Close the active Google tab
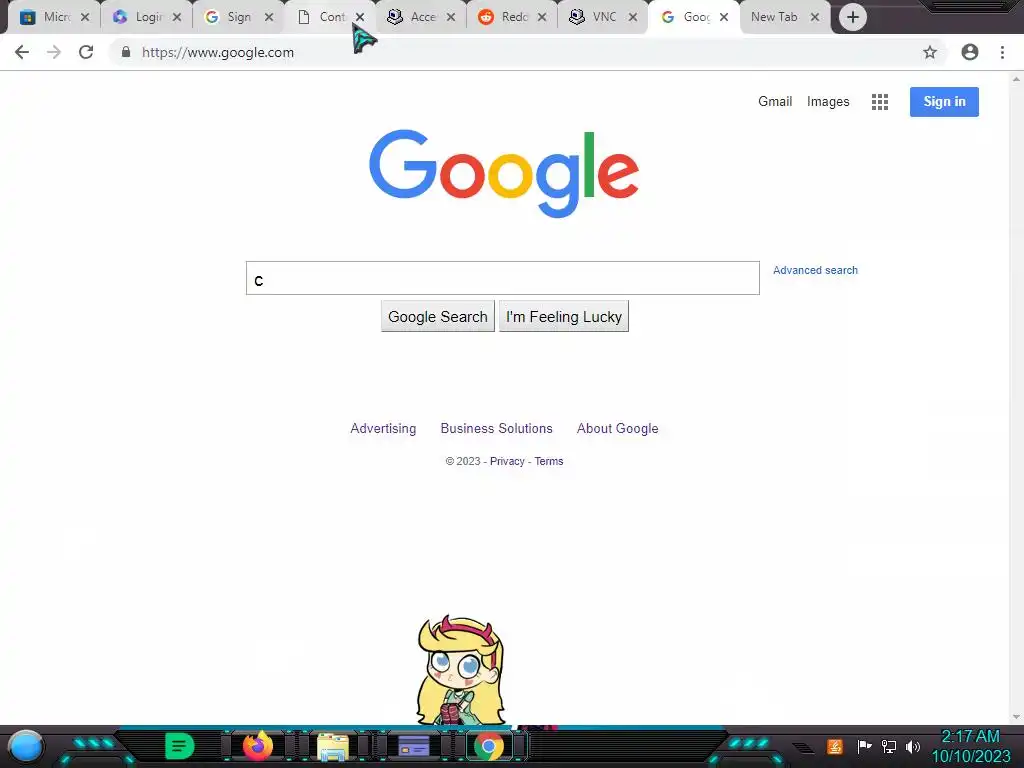This screenshot has width=1024, height=768. pos(724,18)
